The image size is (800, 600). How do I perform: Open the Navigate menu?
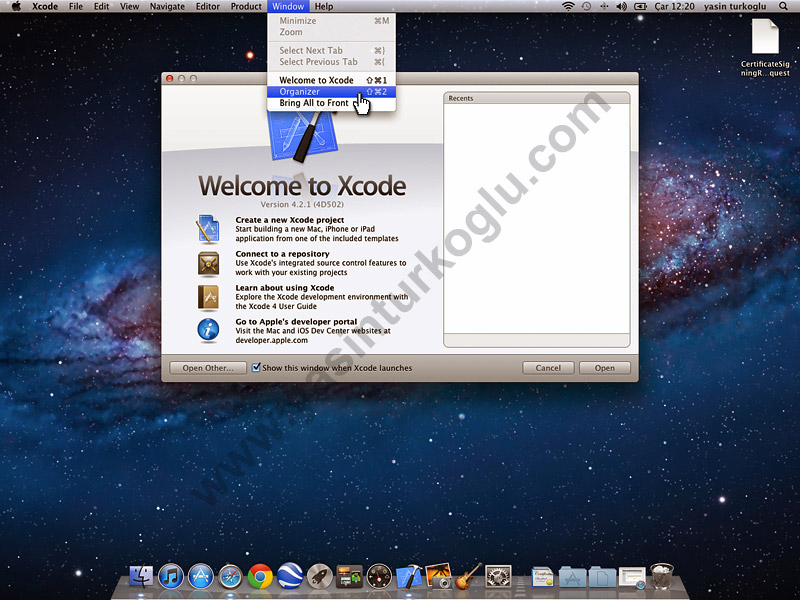click(167, 6)
